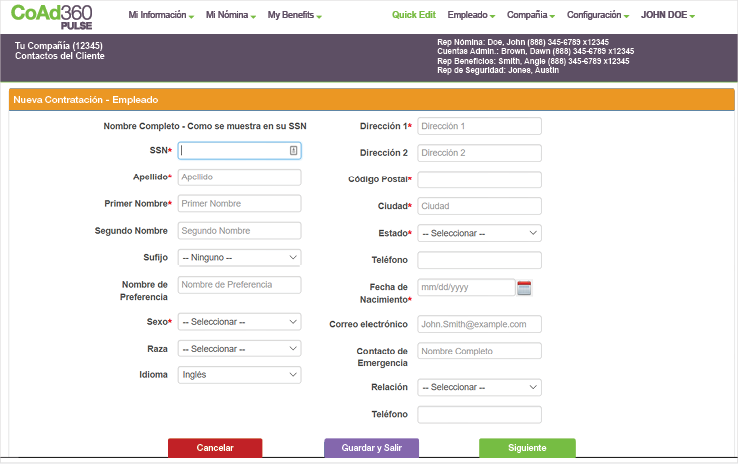Click the Ciudad input field
Image resolution: width=738 pixels, height=464 pixels.
(479, 206)
